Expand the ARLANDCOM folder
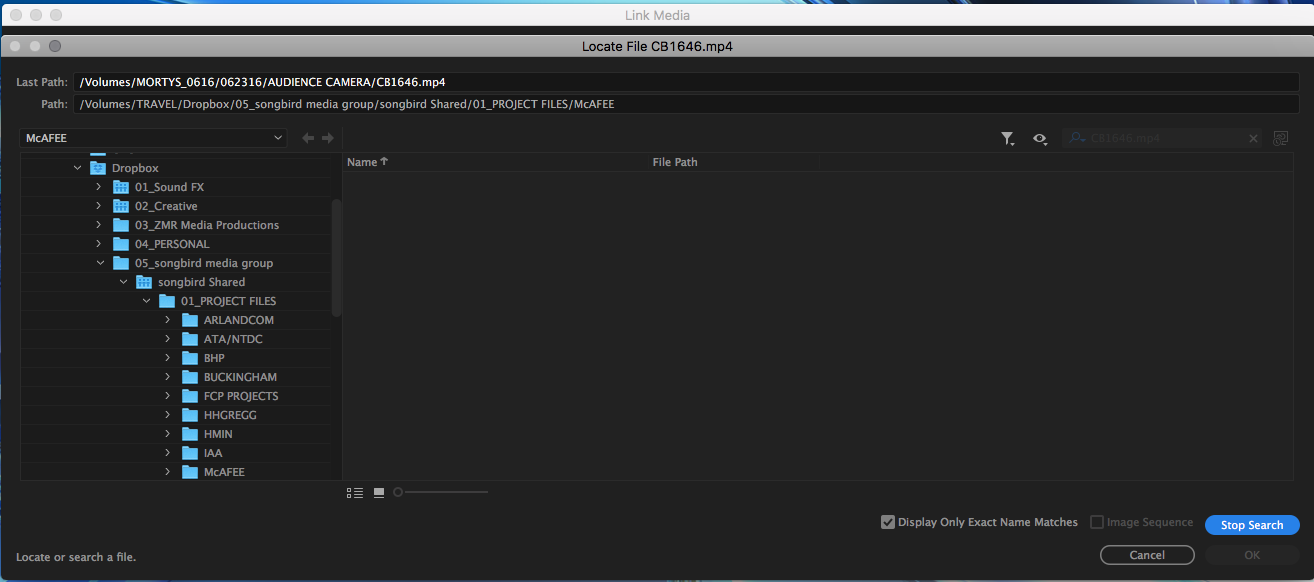Image resolution: width=1314 pixels, height=582 pixels. point(167,320)
